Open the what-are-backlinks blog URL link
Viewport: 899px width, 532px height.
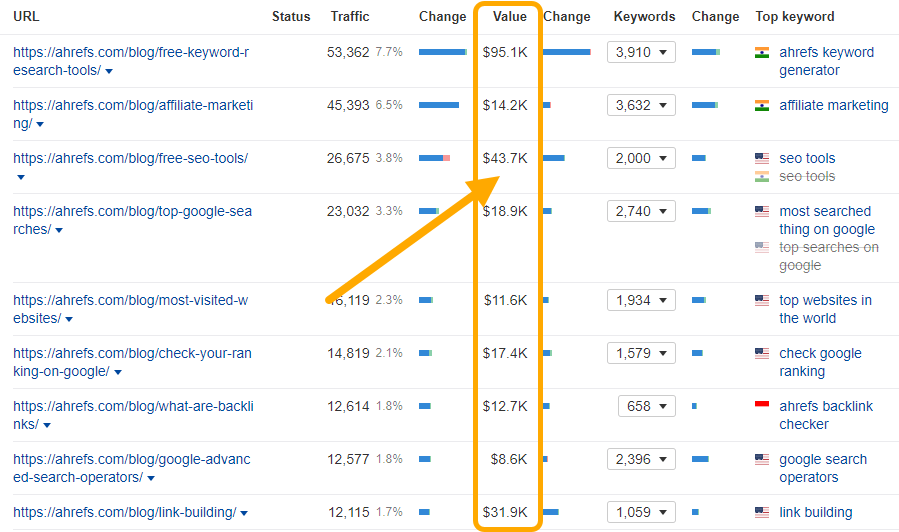pos(132,406)
